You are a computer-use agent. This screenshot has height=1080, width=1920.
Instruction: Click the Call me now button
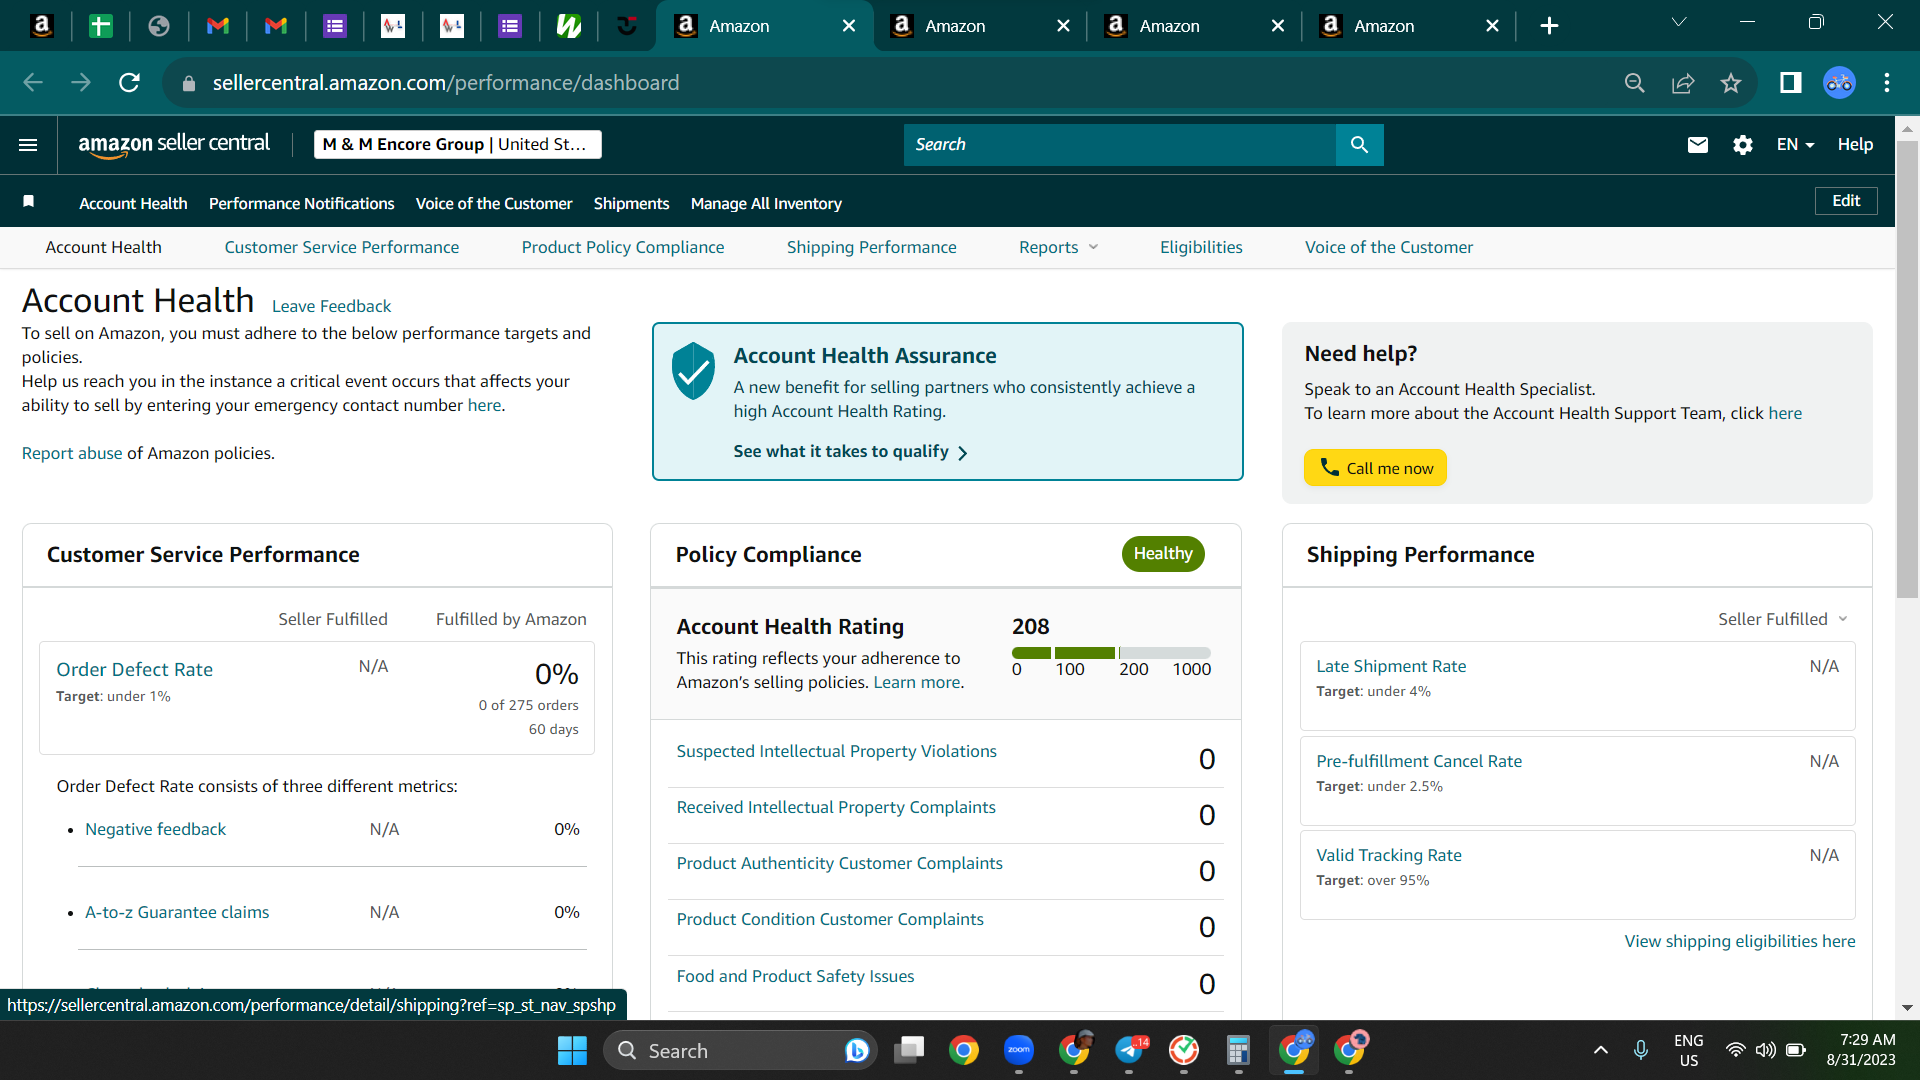point(1375,468)
